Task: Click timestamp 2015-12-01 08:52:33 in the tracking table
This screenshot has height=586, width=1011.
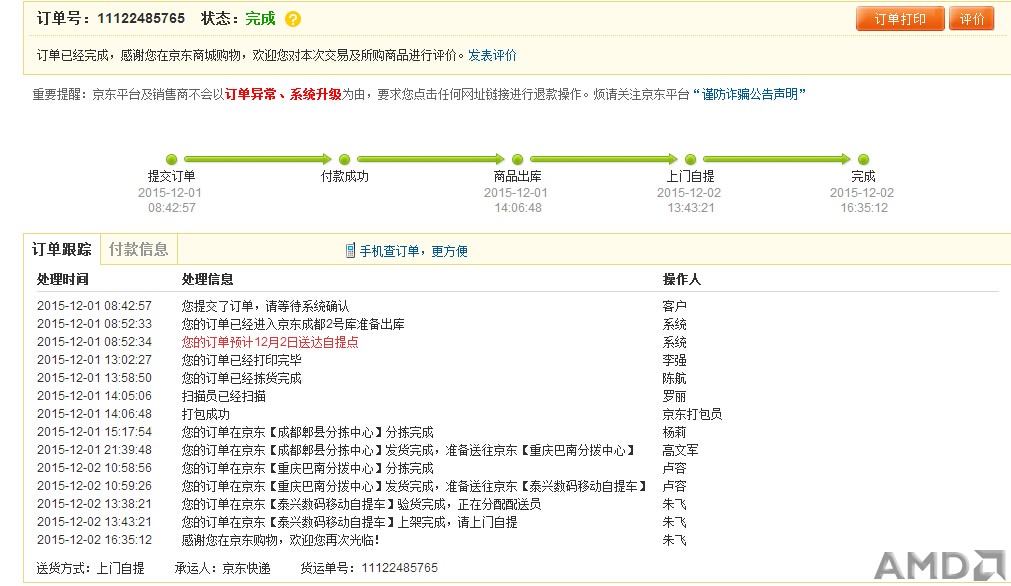Action: 94,324
